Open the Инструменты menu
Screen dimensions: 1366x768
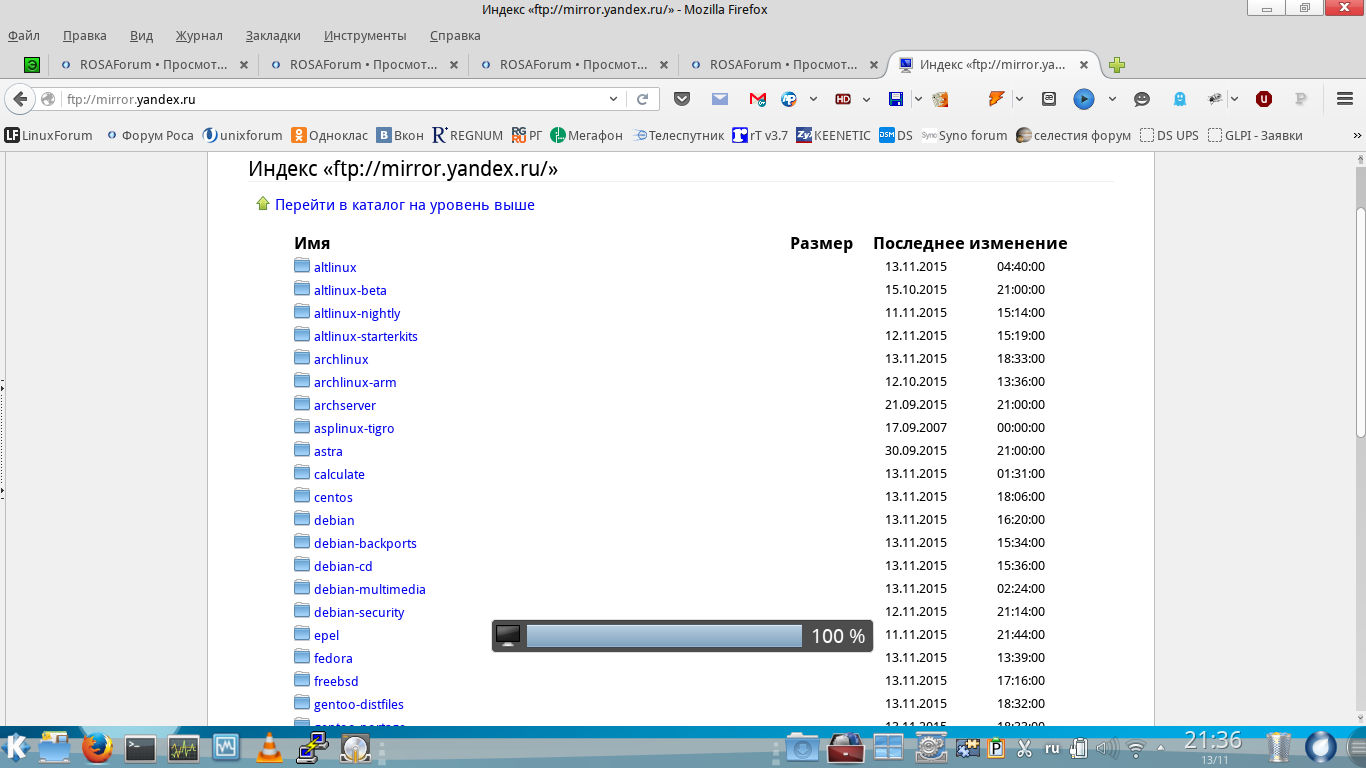coord(365,35)
